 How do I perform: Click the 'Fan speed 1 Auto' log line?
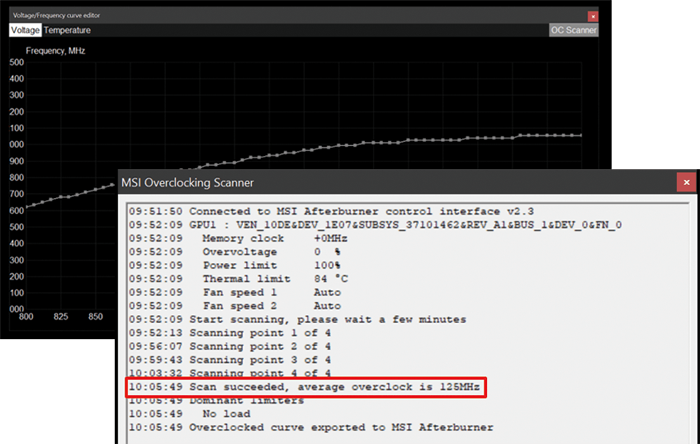[x=235, y=292]
